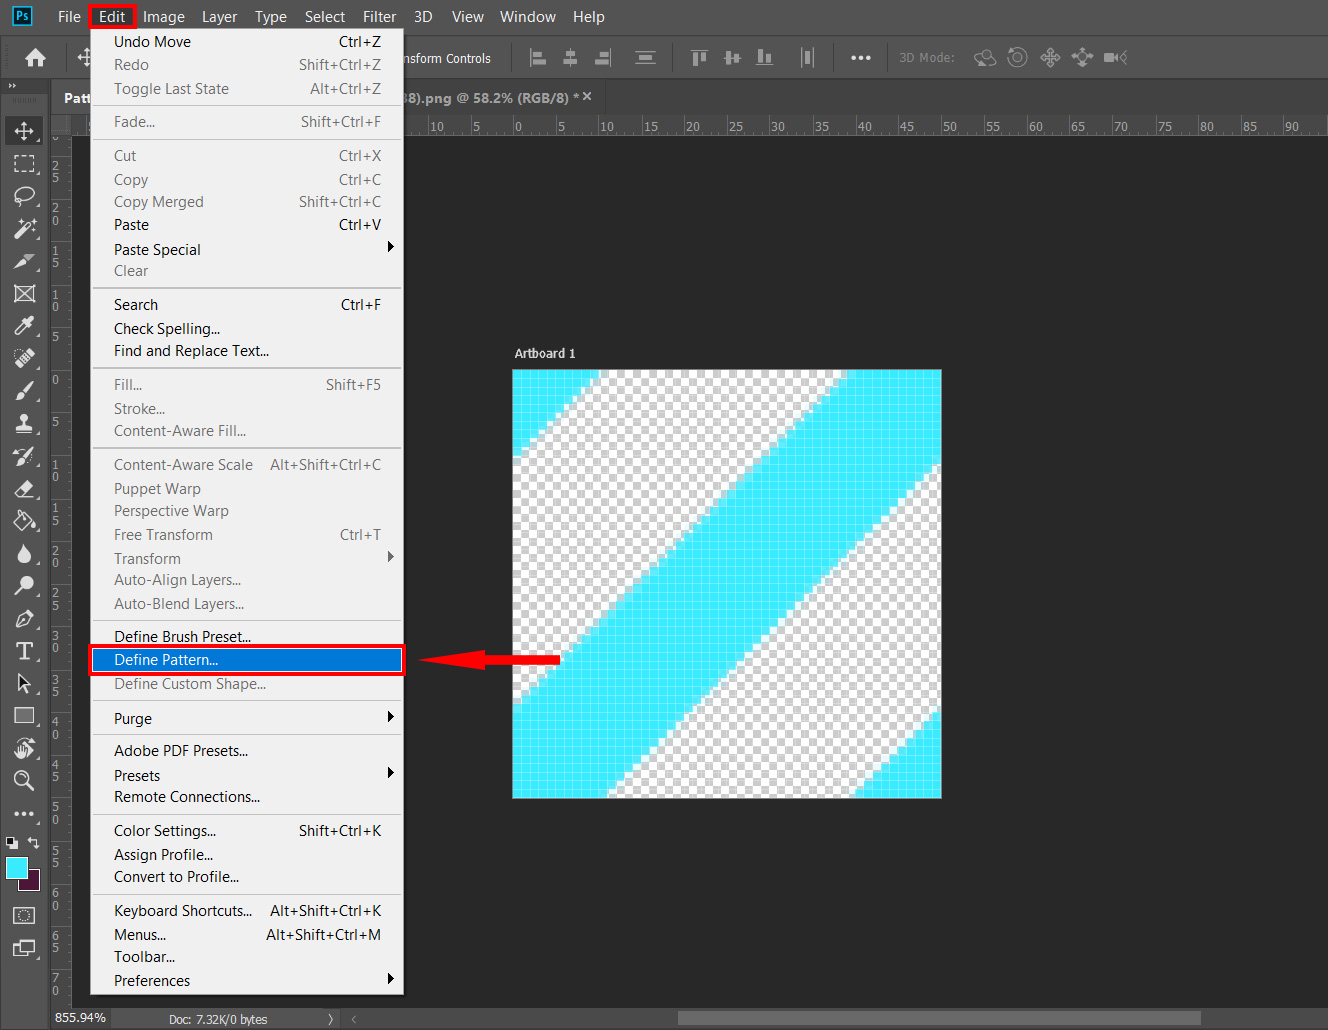Choose the Horizontal Type tool
This screenshot has height=1030, width=1328.
tap(24, 651)
